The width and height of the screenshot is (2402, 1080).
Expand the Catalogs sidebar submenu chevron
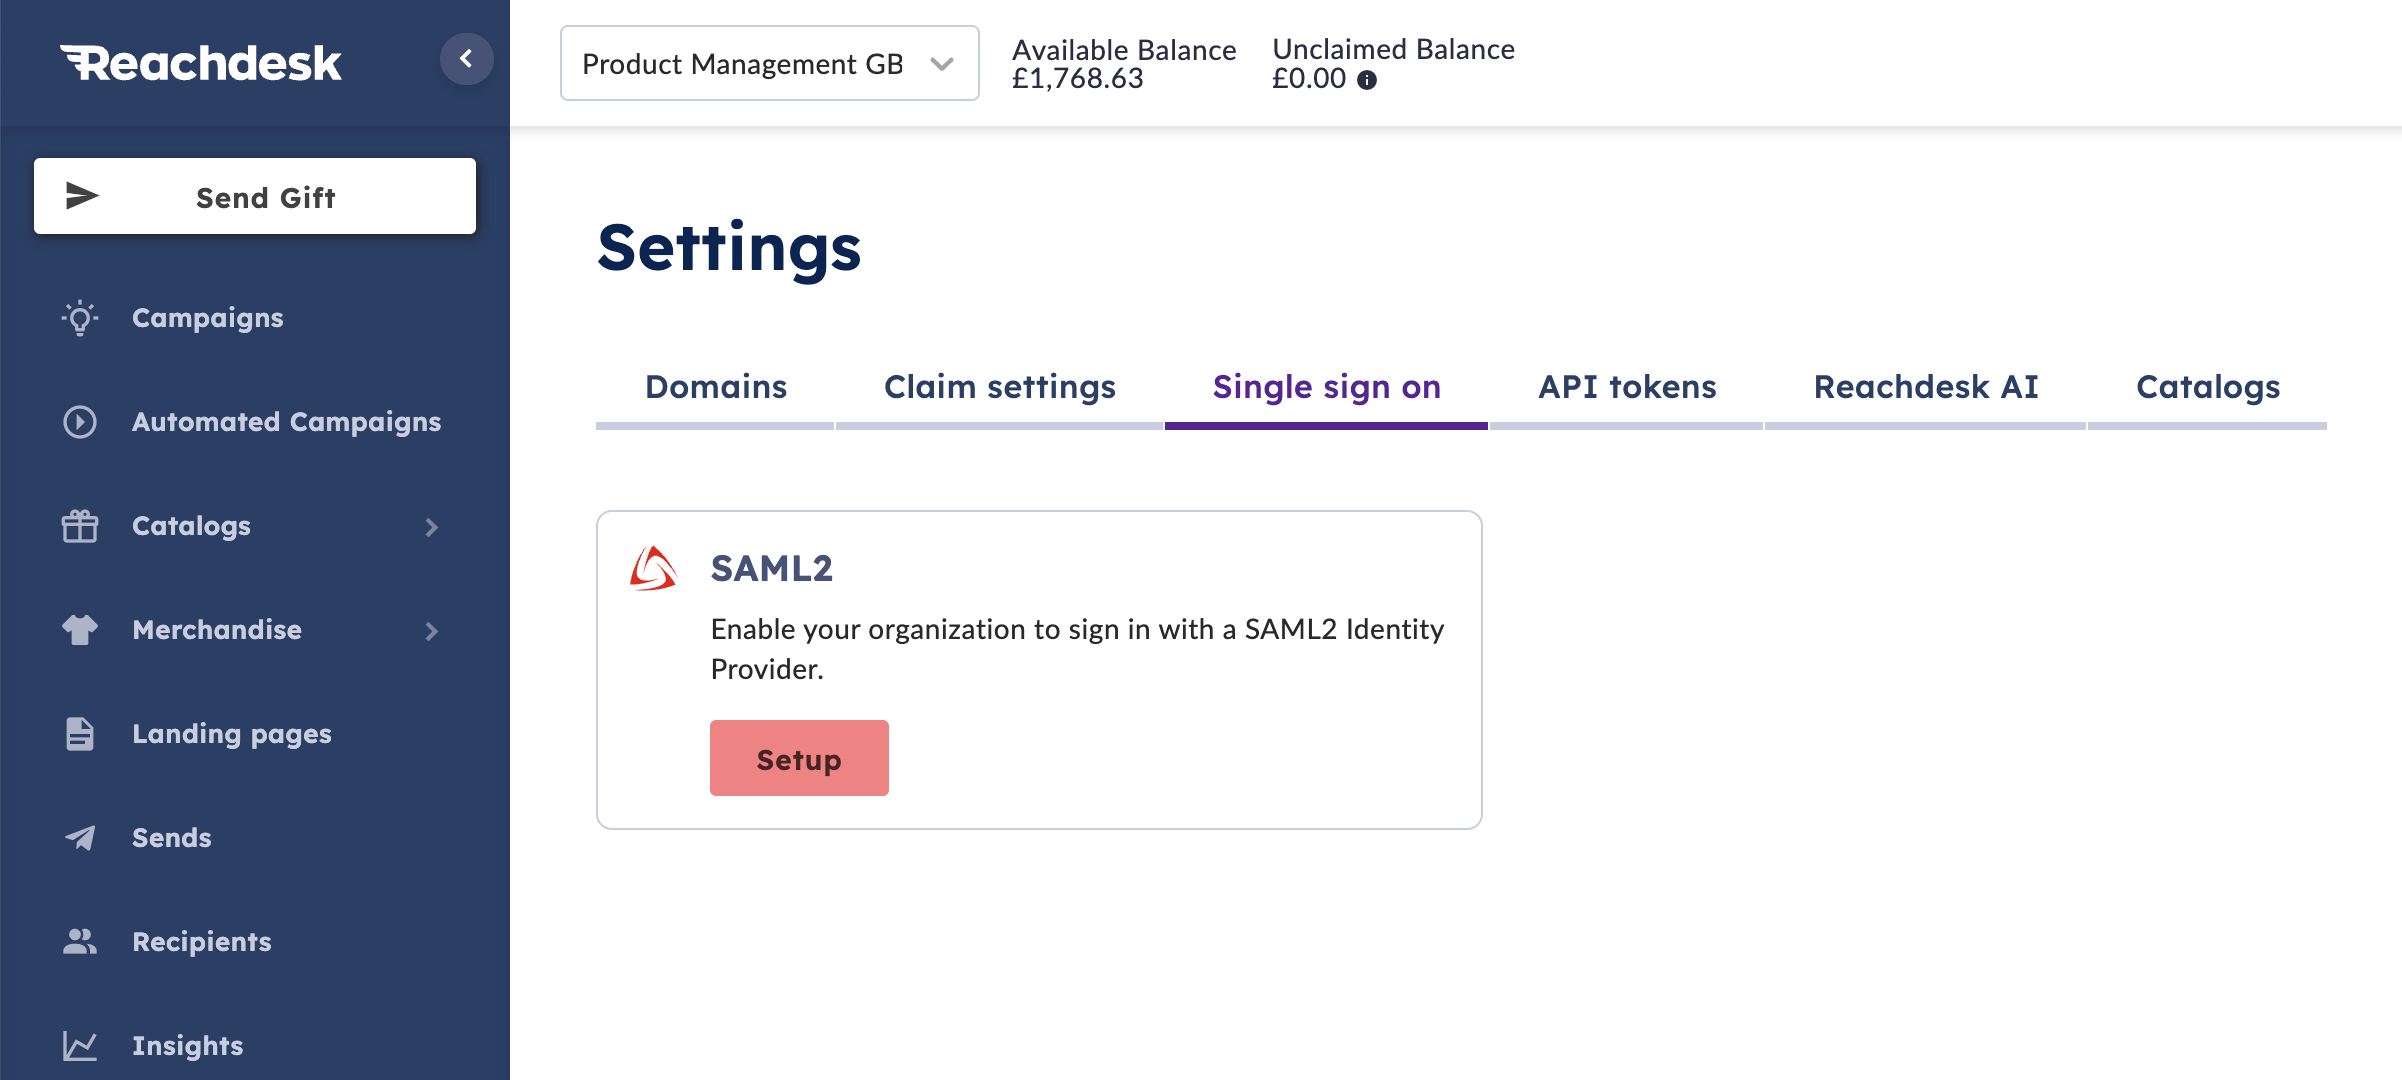431,527
